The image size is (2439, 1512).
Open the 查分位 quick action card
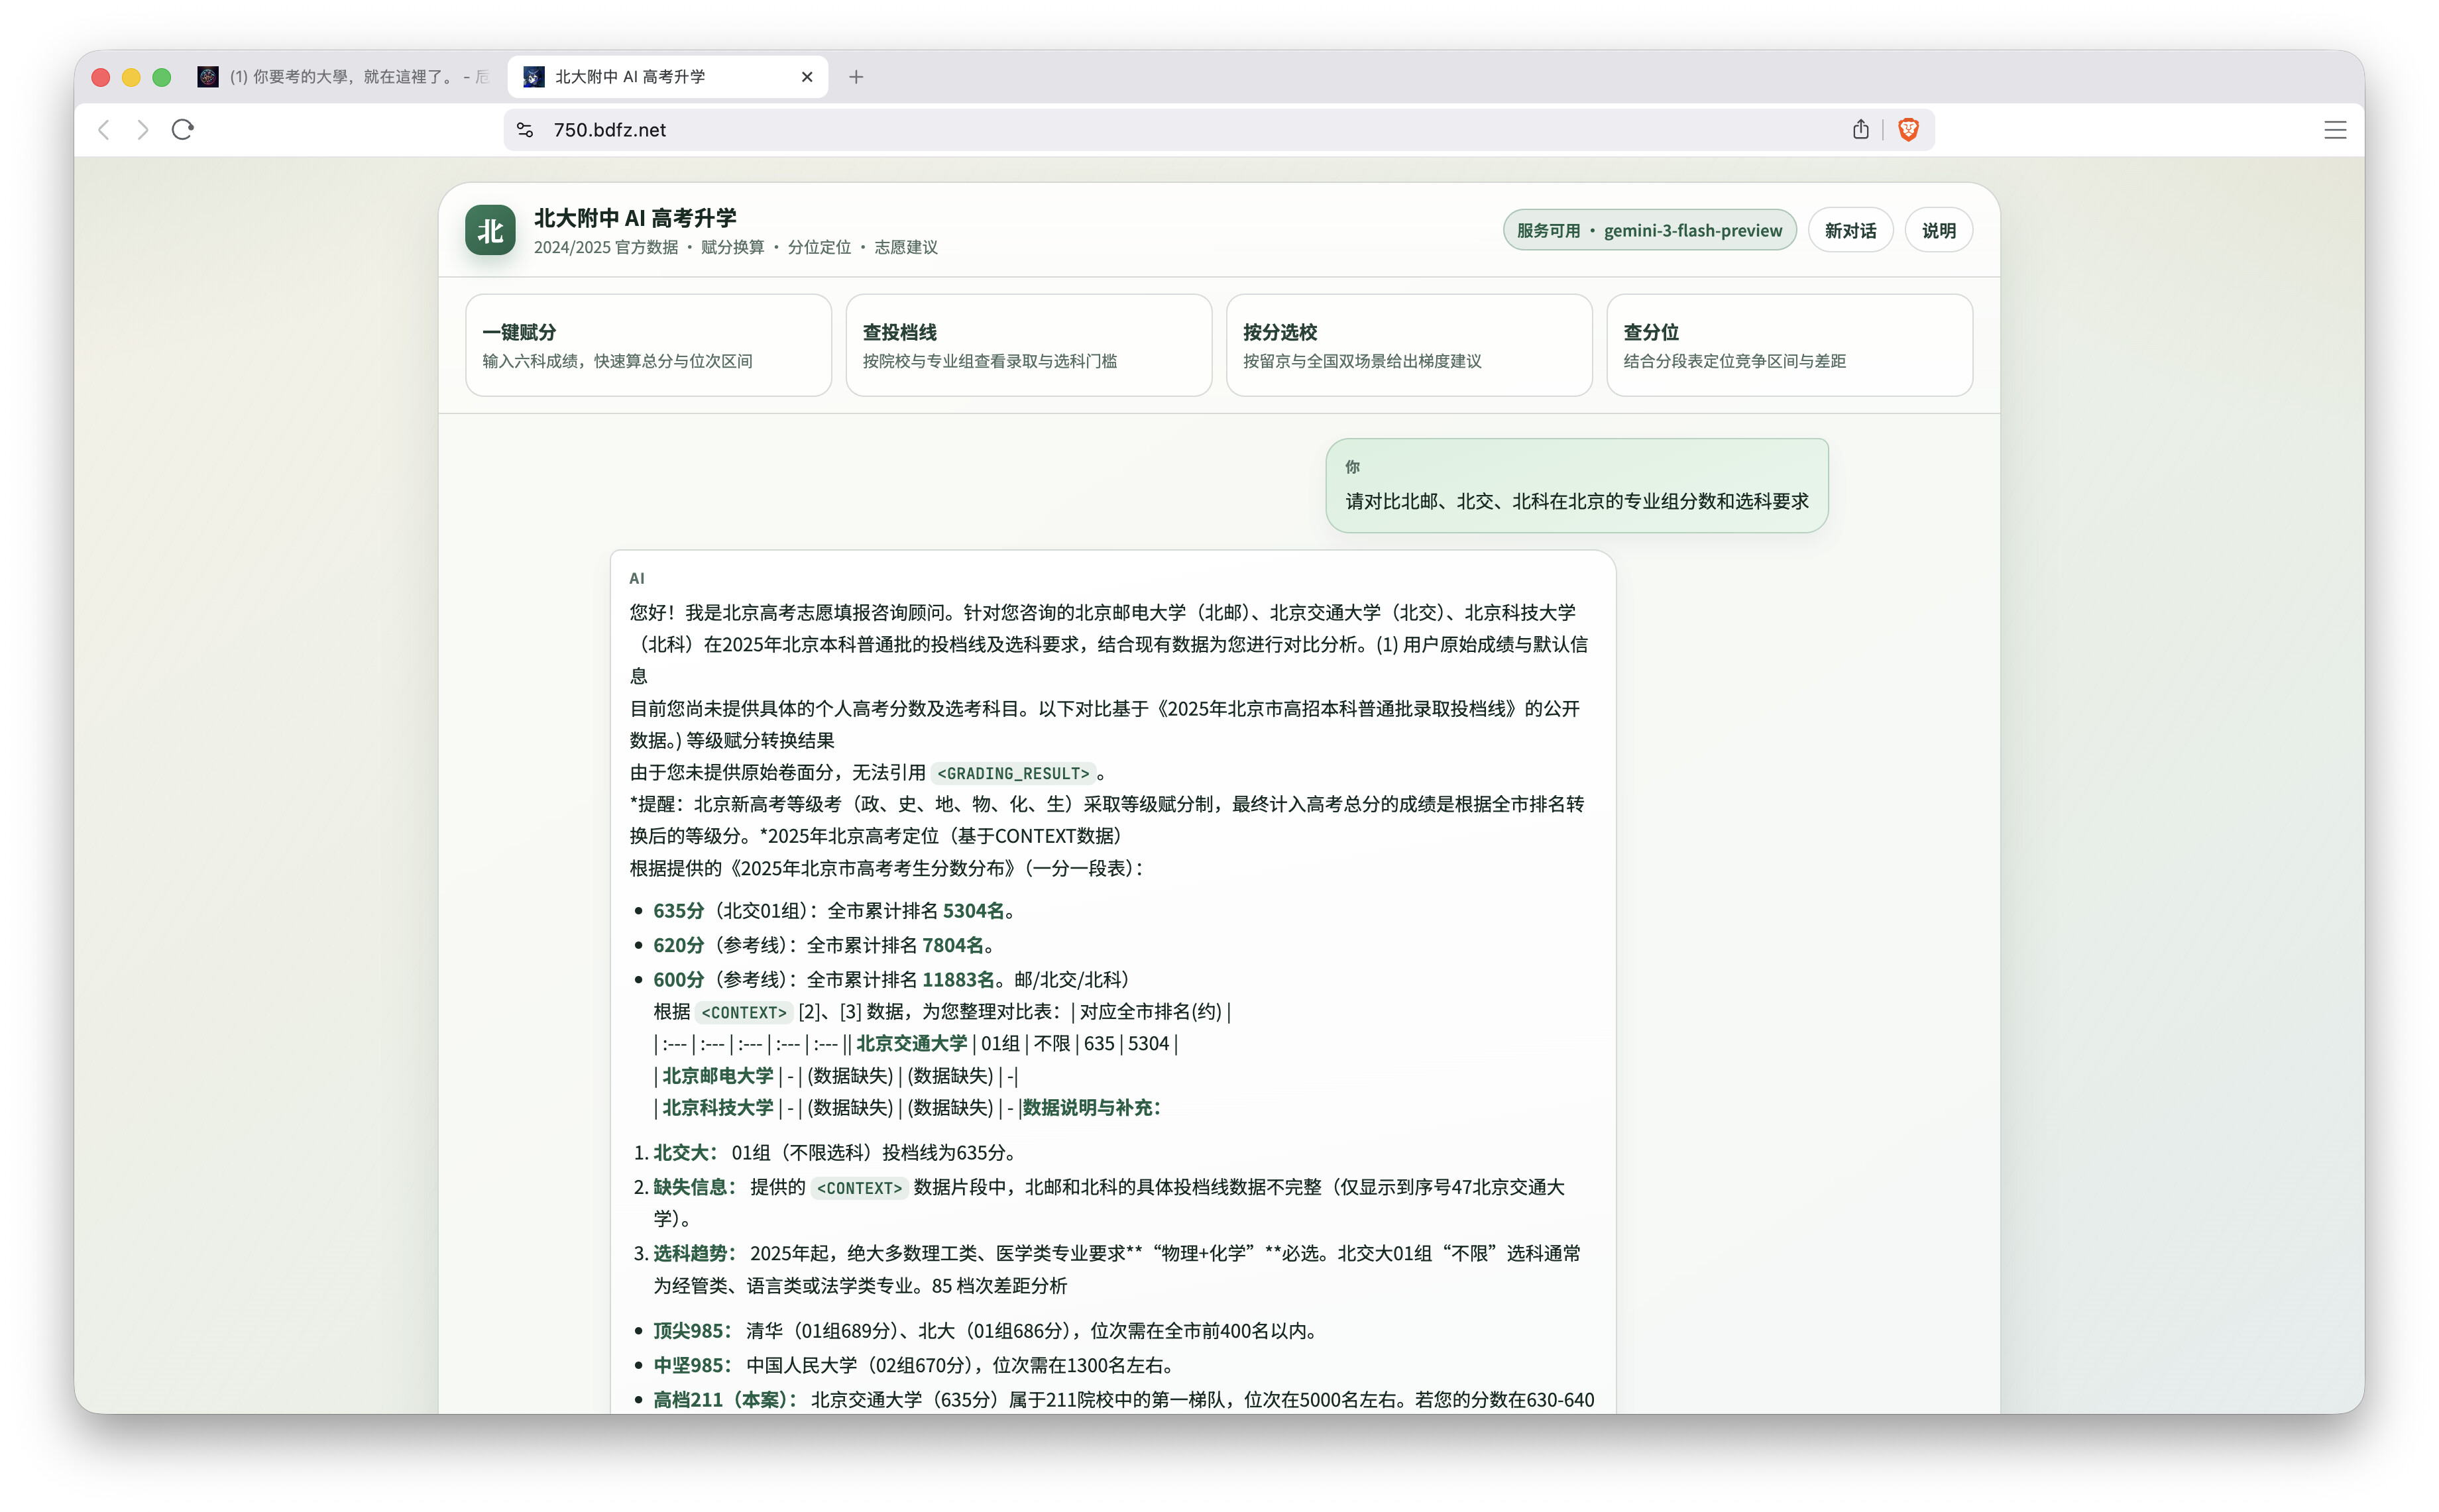pos(1788,345)
